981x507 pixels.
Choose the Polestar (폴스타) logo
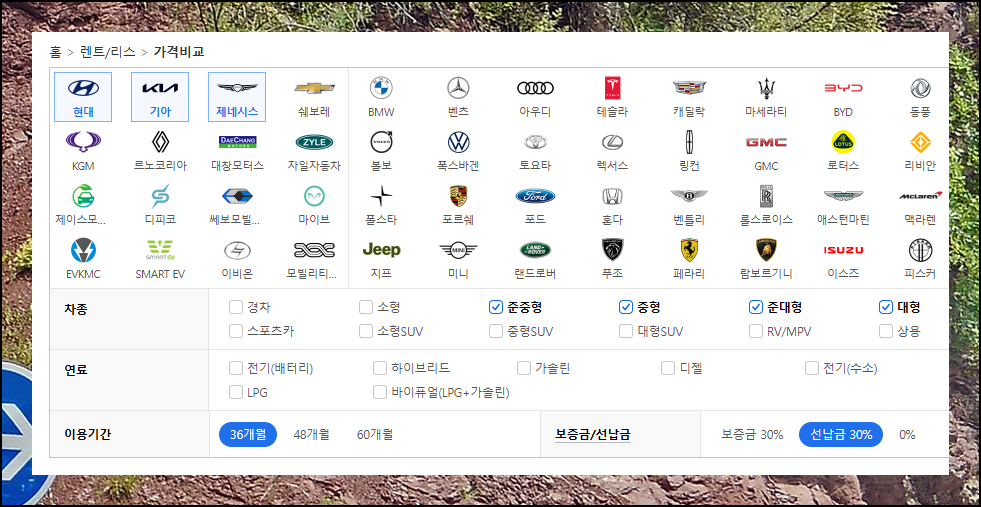click(x=381, y=196)
